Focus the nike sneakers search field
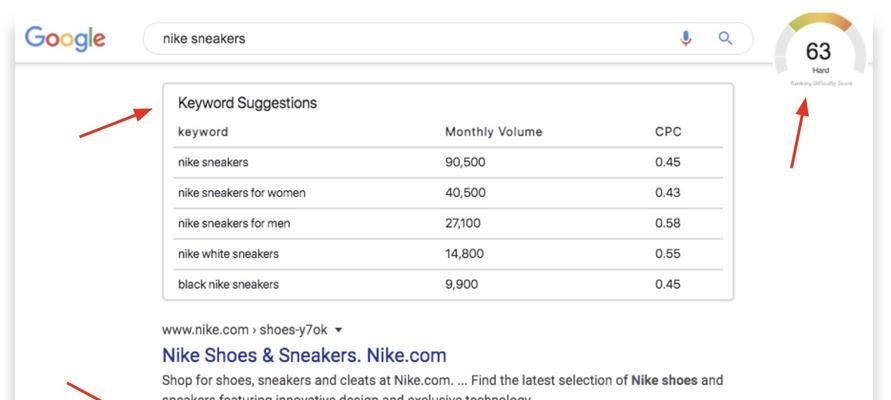The width and height of the screenshot is (891, 400). [x=415, y=39]
